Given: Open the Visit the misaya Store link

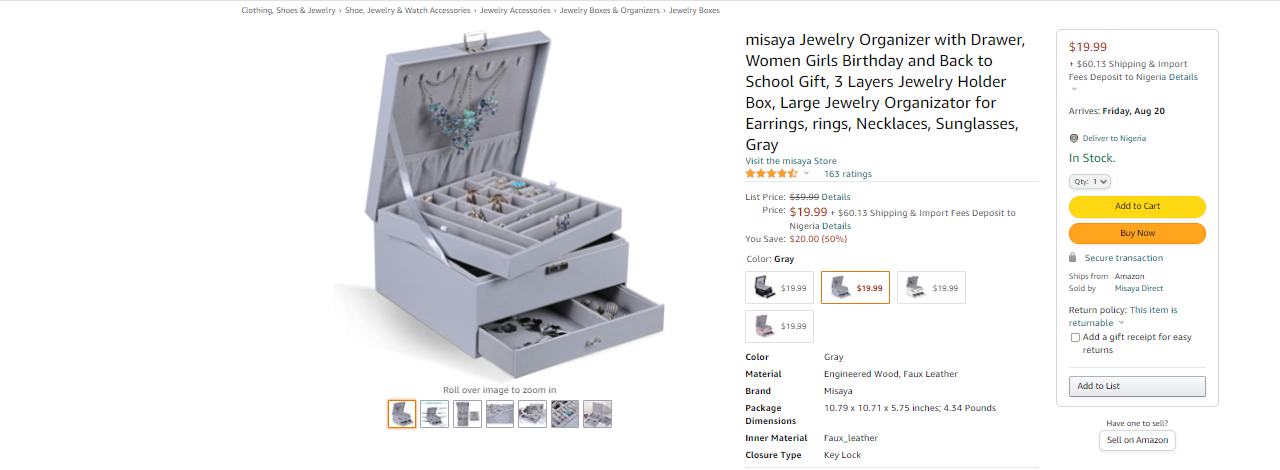Looking at the screenshot, I should point(791,161).
